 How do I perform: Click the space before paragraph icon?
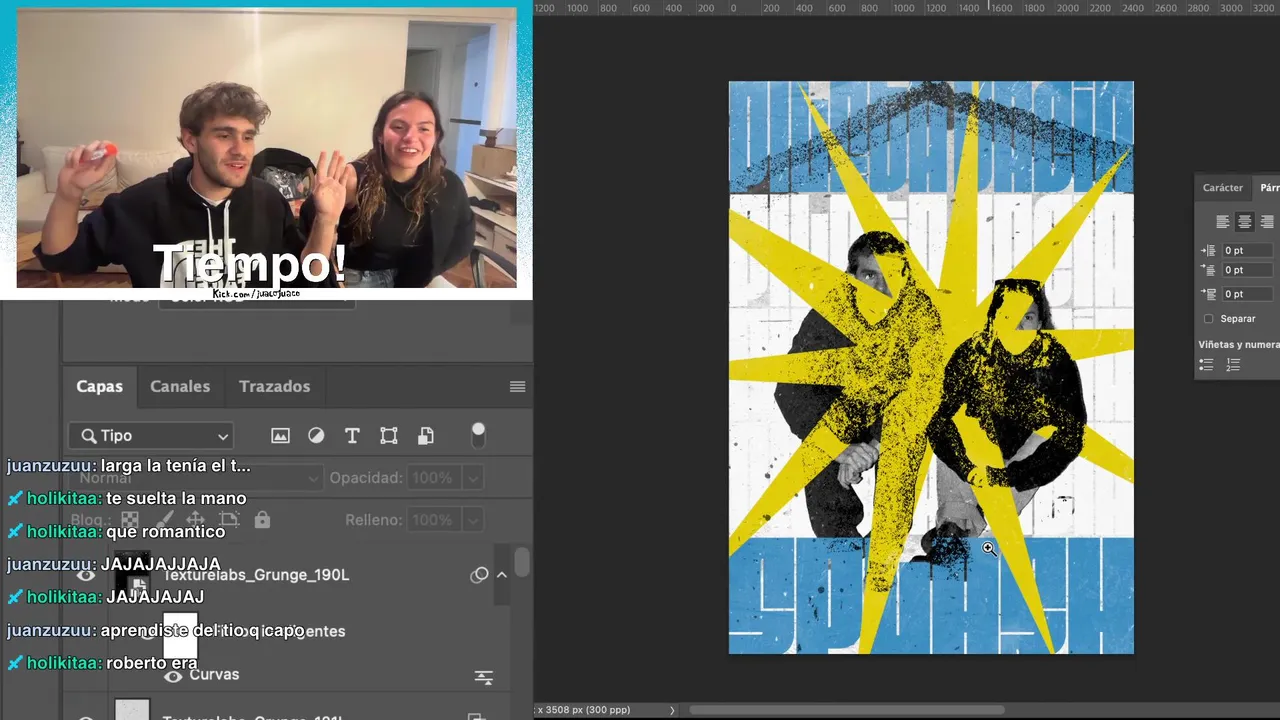coord(1209,294)
